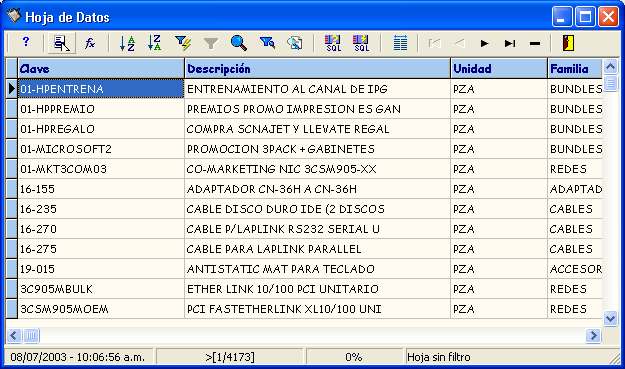Click PZA unit in row 16-155
Screen dimensions: 625x369
click(x=499, y=189)
